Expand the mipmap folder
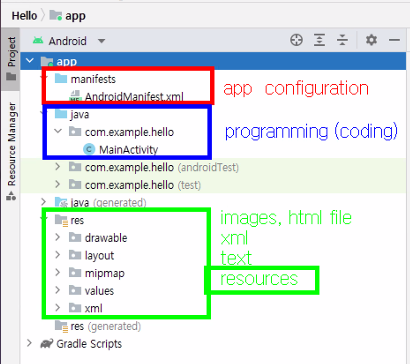 tap(58, 272)
